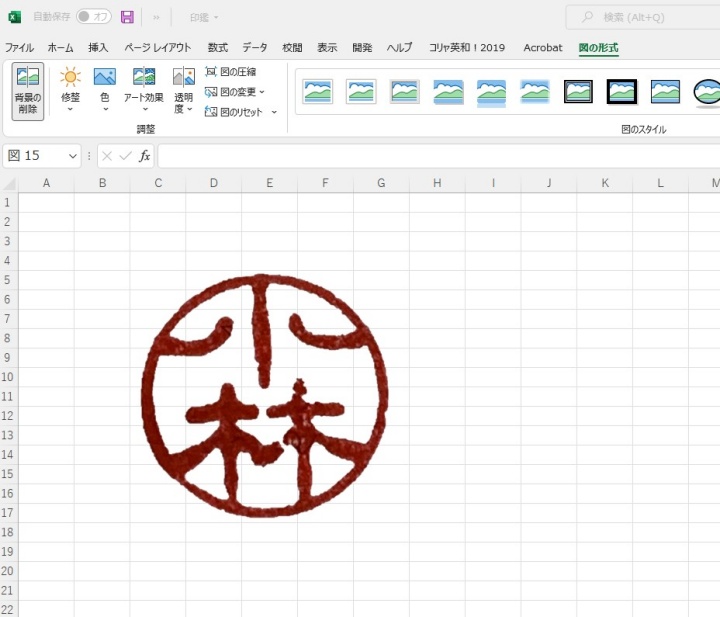Expand the 修整 dropdown chevron
Screen dimensions: 720x617
70,109
